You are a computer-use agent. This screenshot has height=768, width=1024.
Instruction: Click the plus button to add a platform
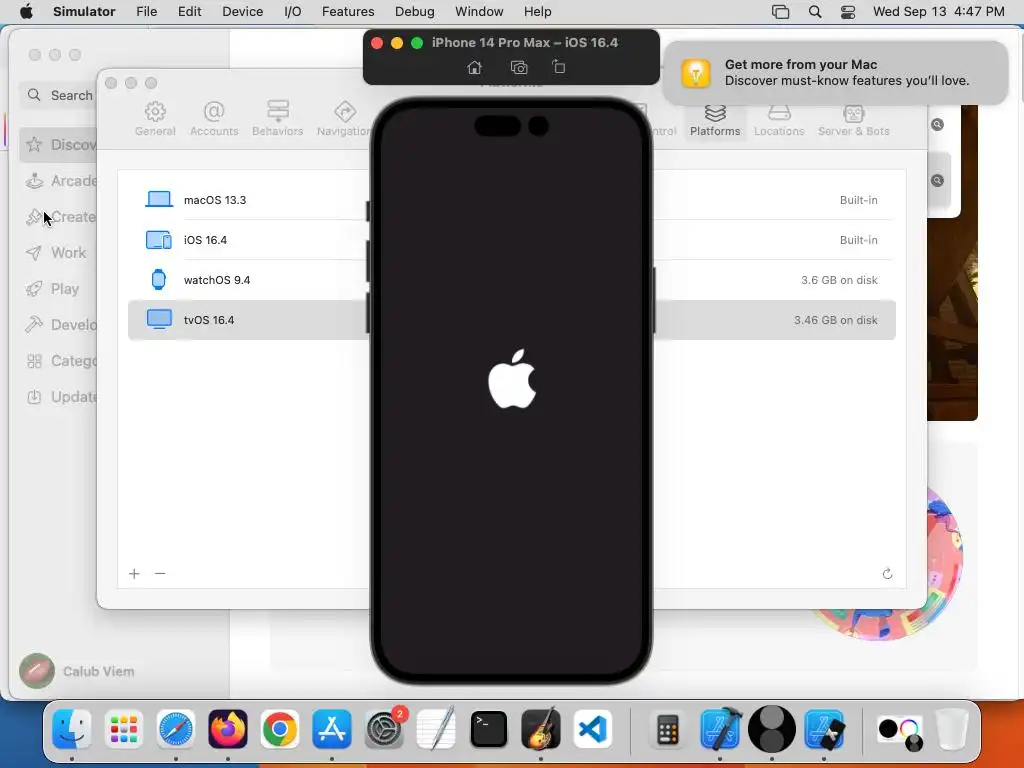135,573
